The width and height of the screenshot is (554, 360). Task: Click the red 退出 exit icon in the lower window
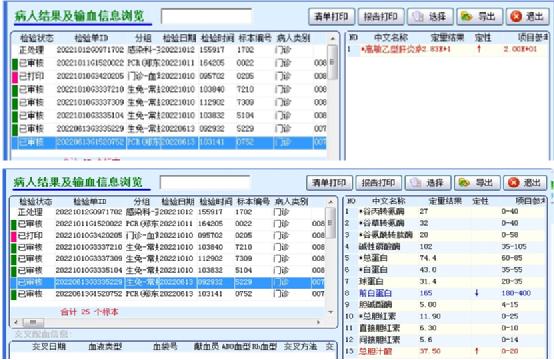pyautogui.click(x=513, y=183)
